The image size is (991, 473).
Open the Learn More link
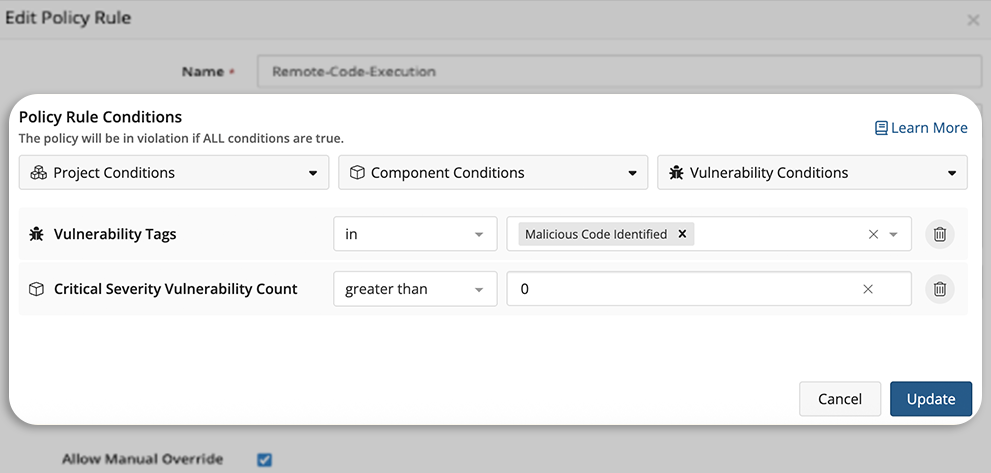click(929, 128)
